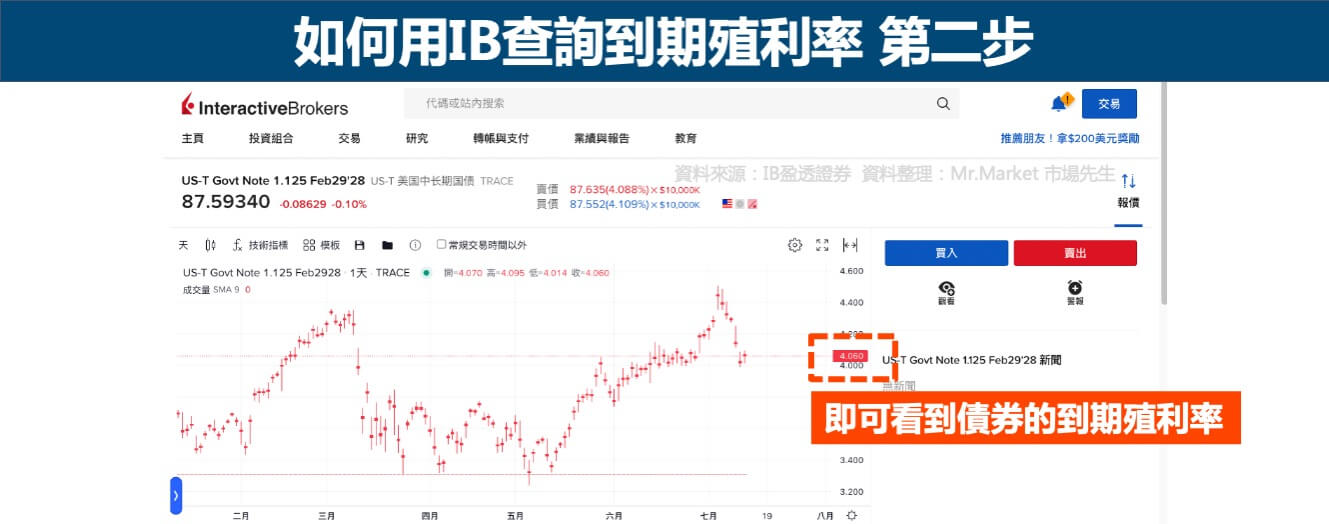Screen dimensions: 1329x524
Task: Click the 警報 alarm clock icon
Action: pyautogui.click(x=1075, y=288)
